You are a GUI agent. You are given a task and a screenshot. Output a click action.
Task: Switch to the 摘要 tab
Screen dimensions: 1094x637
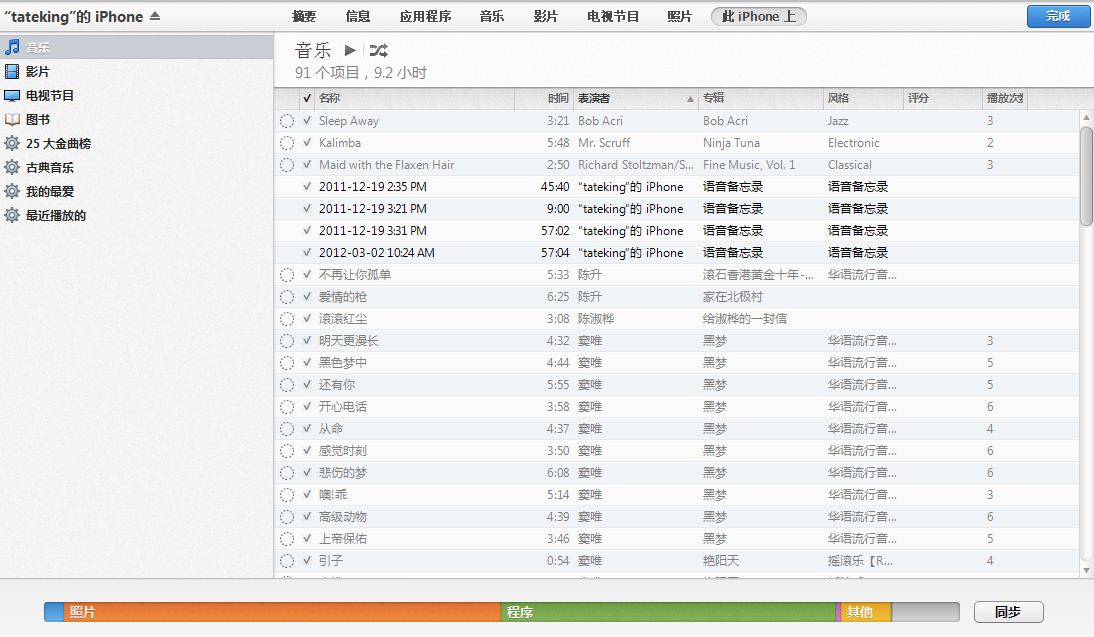304,17
